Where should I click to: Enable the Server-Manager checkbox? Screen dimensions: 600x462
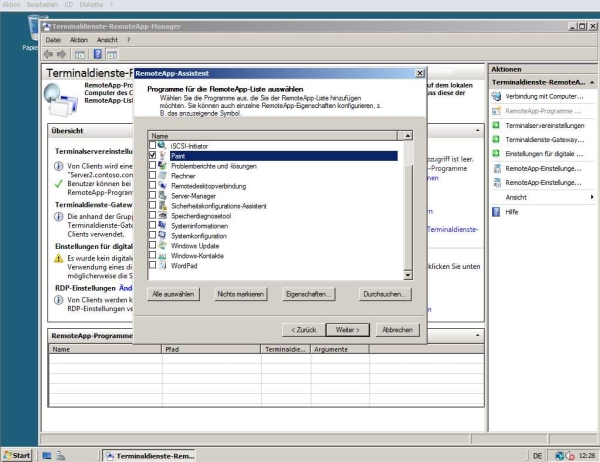[152, 195]
